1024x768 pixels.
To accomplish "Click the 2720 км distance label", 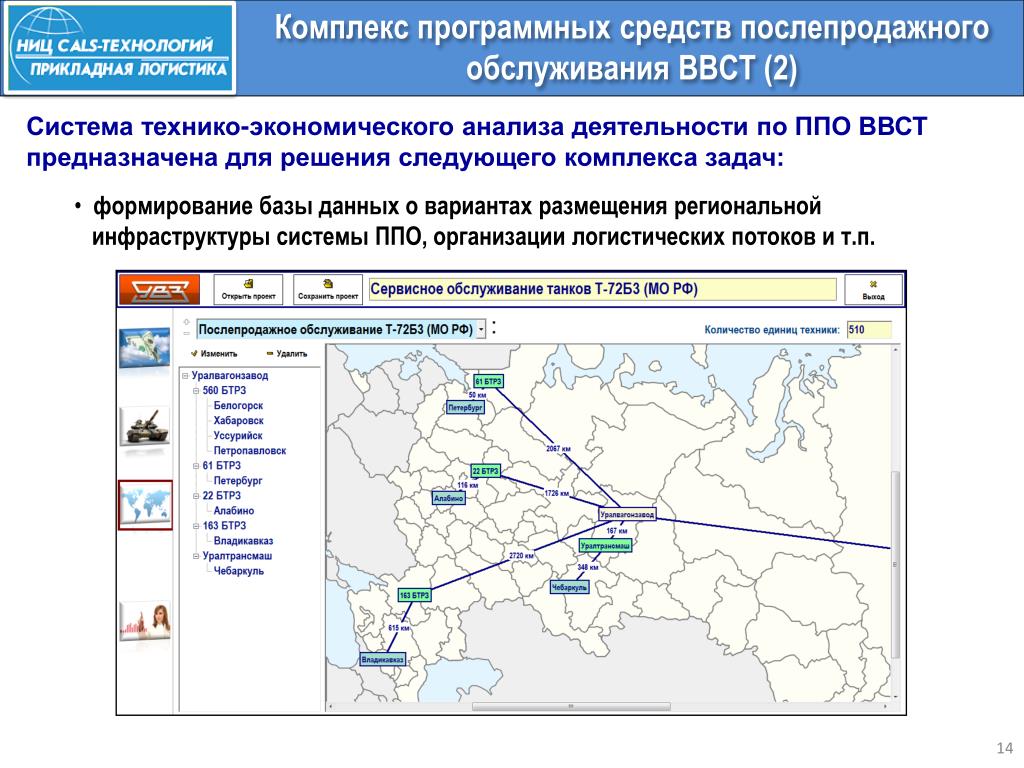I will (x=521, y=556).
